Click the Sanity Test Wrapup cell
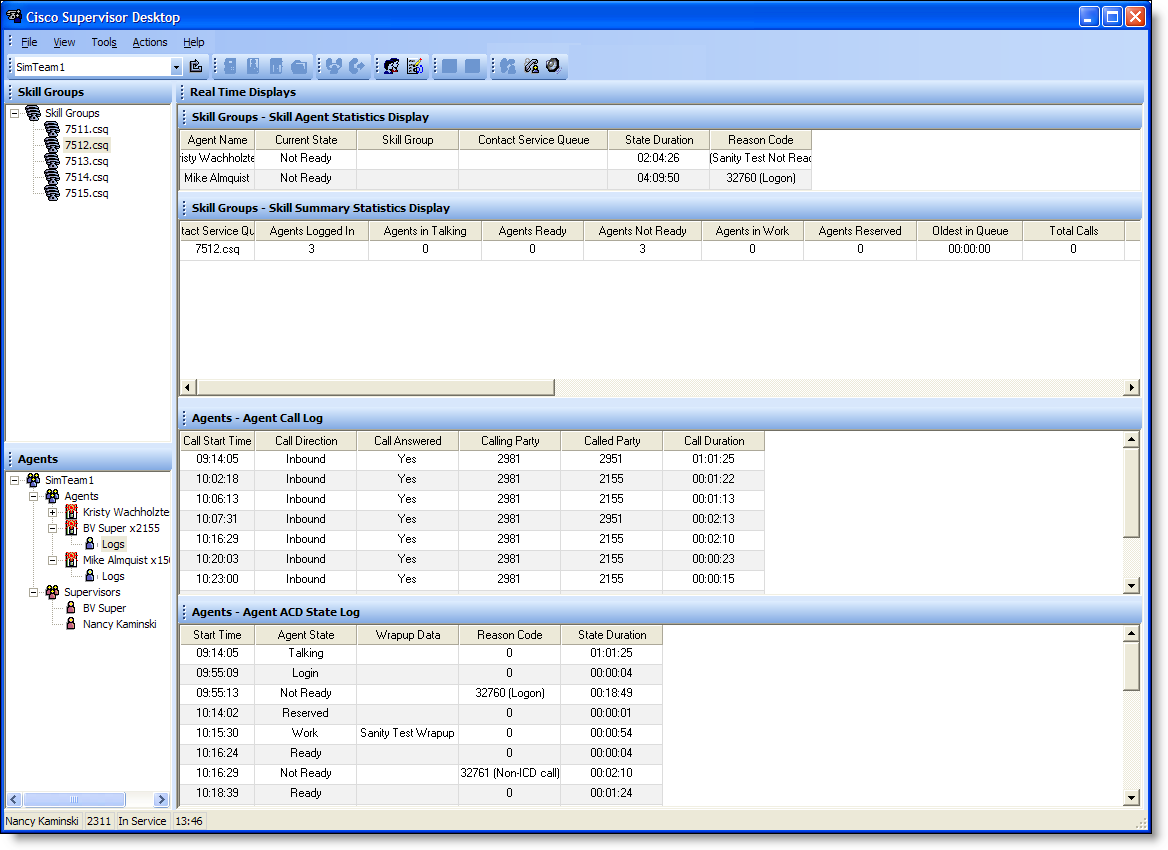The width and height of the screenshot is (1168, 850). coord(407,733)
